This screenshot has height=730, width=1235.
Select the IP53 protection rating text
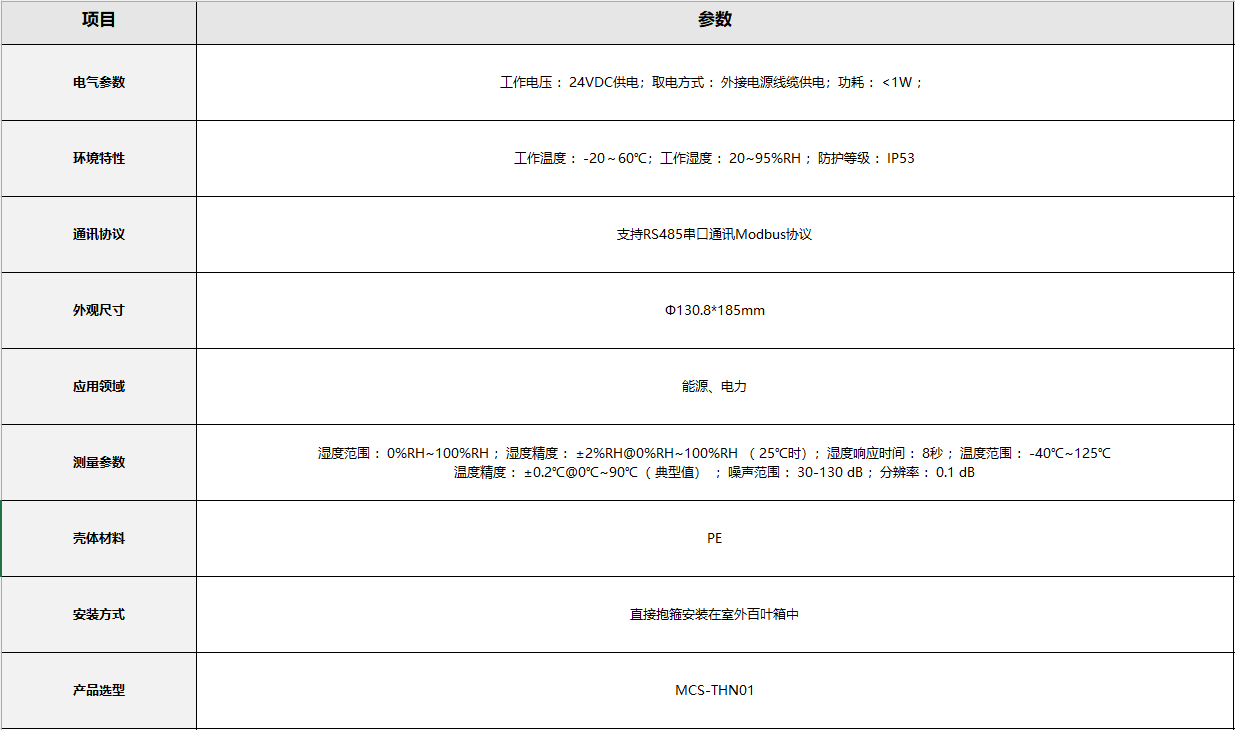pyautogui.click(x=899, y=158)
